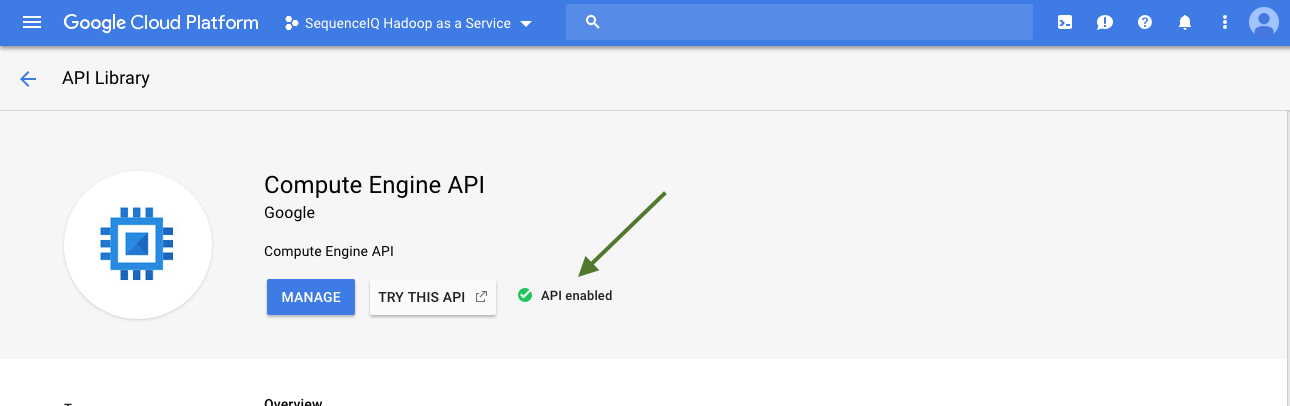The image size is (1290, 406).
Task: Click the Google Cloud Platform logo
Action: click(161, 22)
